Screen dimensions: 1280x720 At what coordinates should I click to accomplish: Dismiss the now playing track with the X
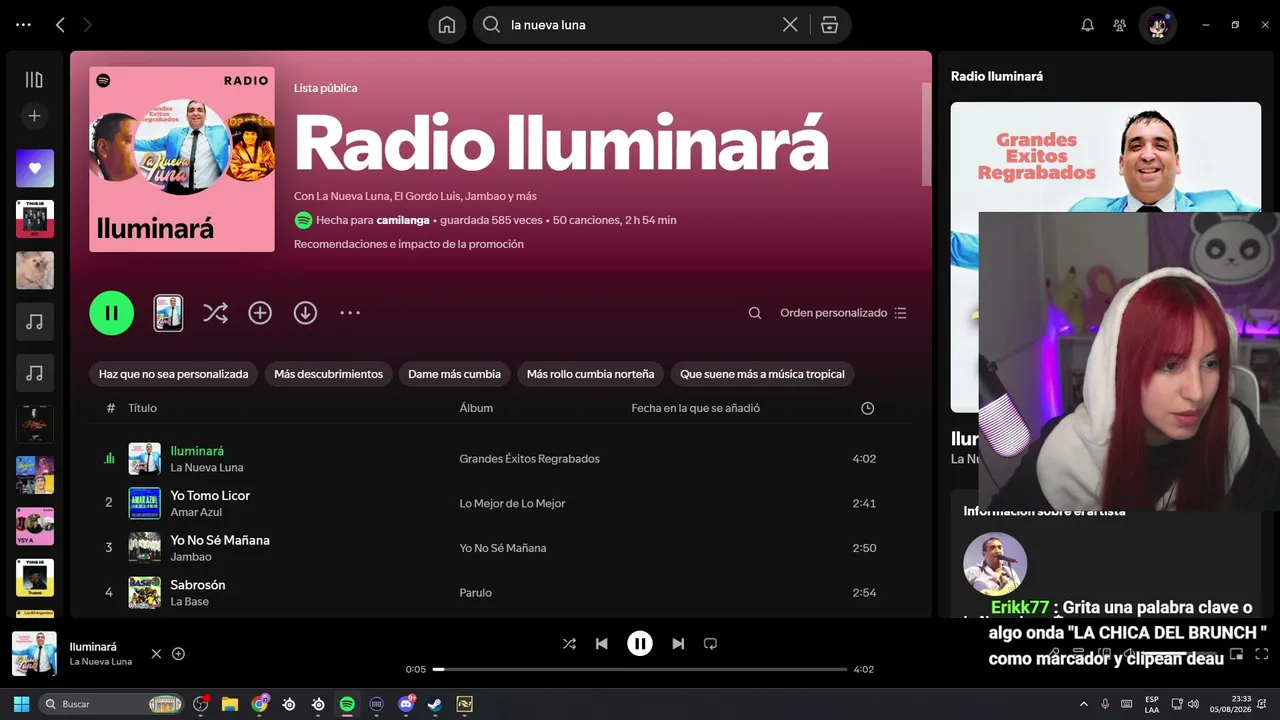[x=156, y=654]
